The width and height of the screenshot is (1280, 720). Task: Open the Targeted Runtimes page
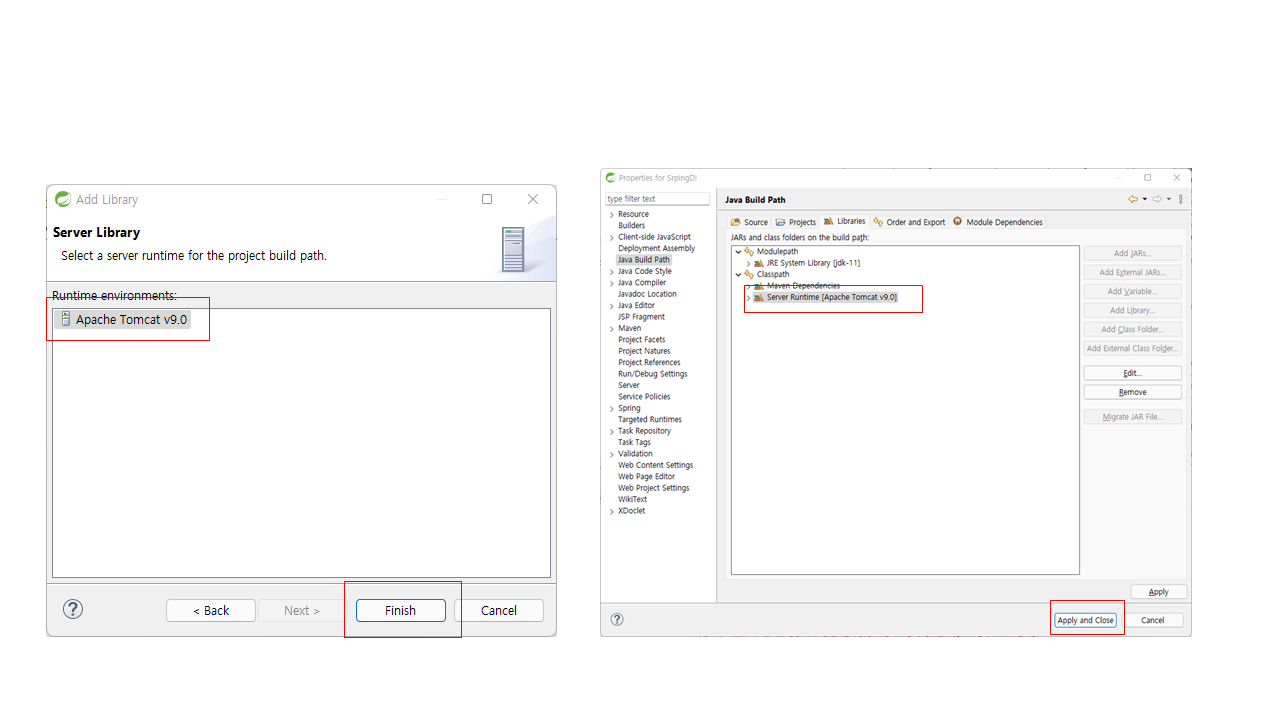649,420
